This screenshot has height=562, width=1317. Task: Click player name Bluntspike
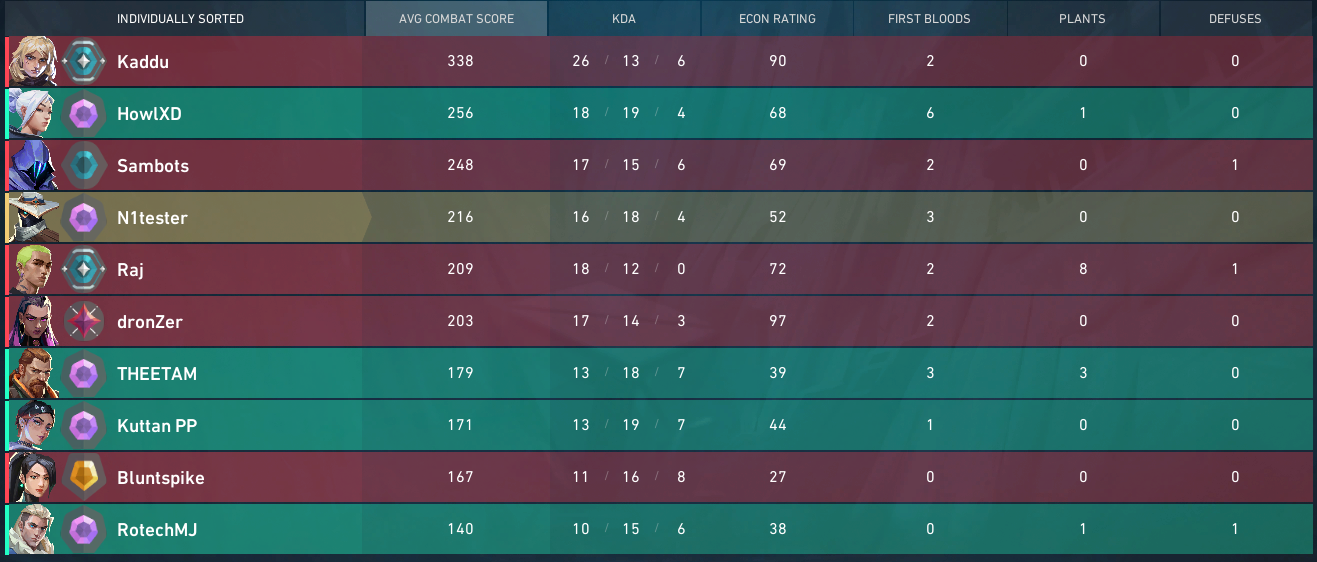click(161, 478)
